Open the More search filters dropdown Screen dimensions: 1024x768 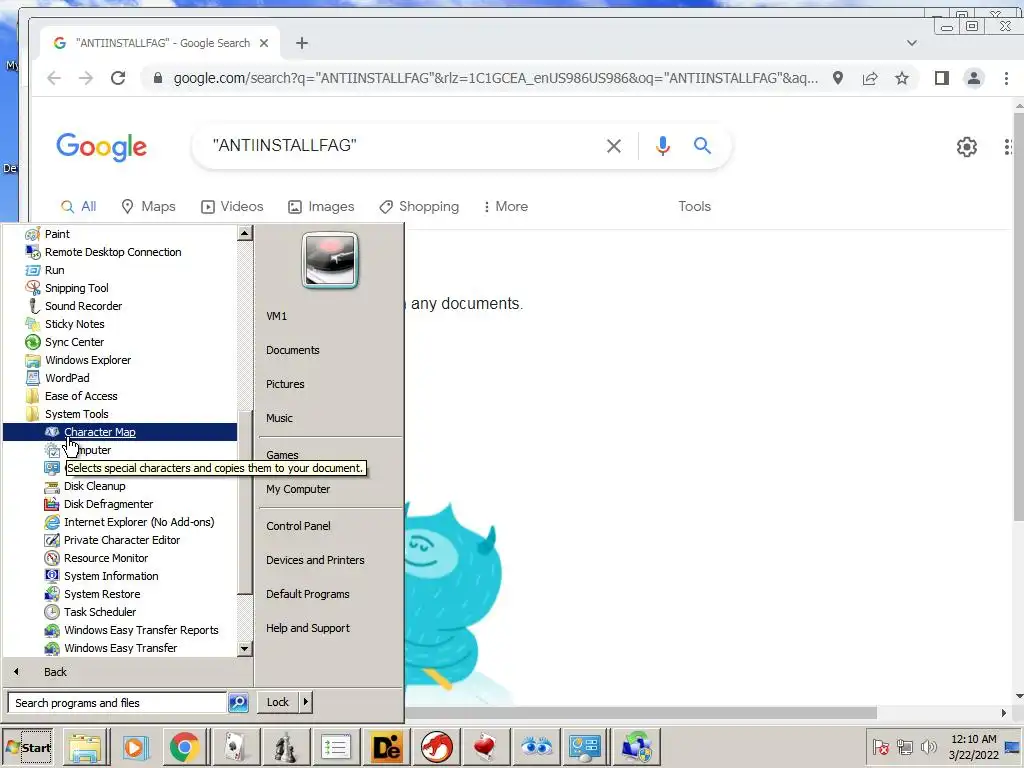pos(505,206)
